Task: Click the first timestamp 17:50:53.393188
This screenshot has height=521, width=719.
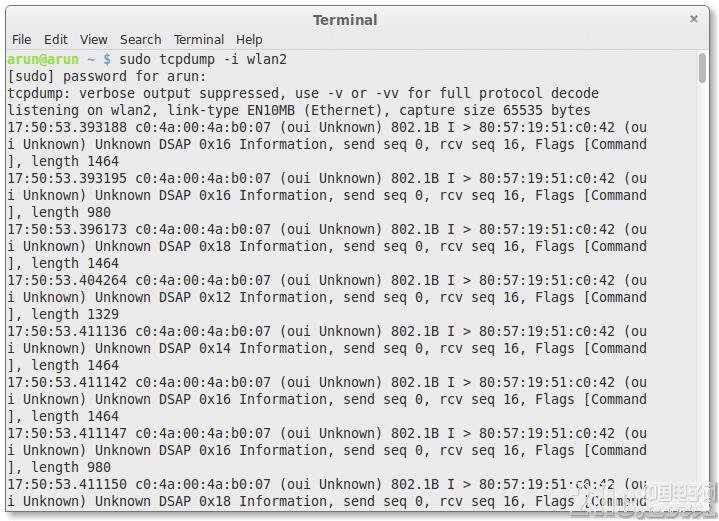Action: click(67, 127)
